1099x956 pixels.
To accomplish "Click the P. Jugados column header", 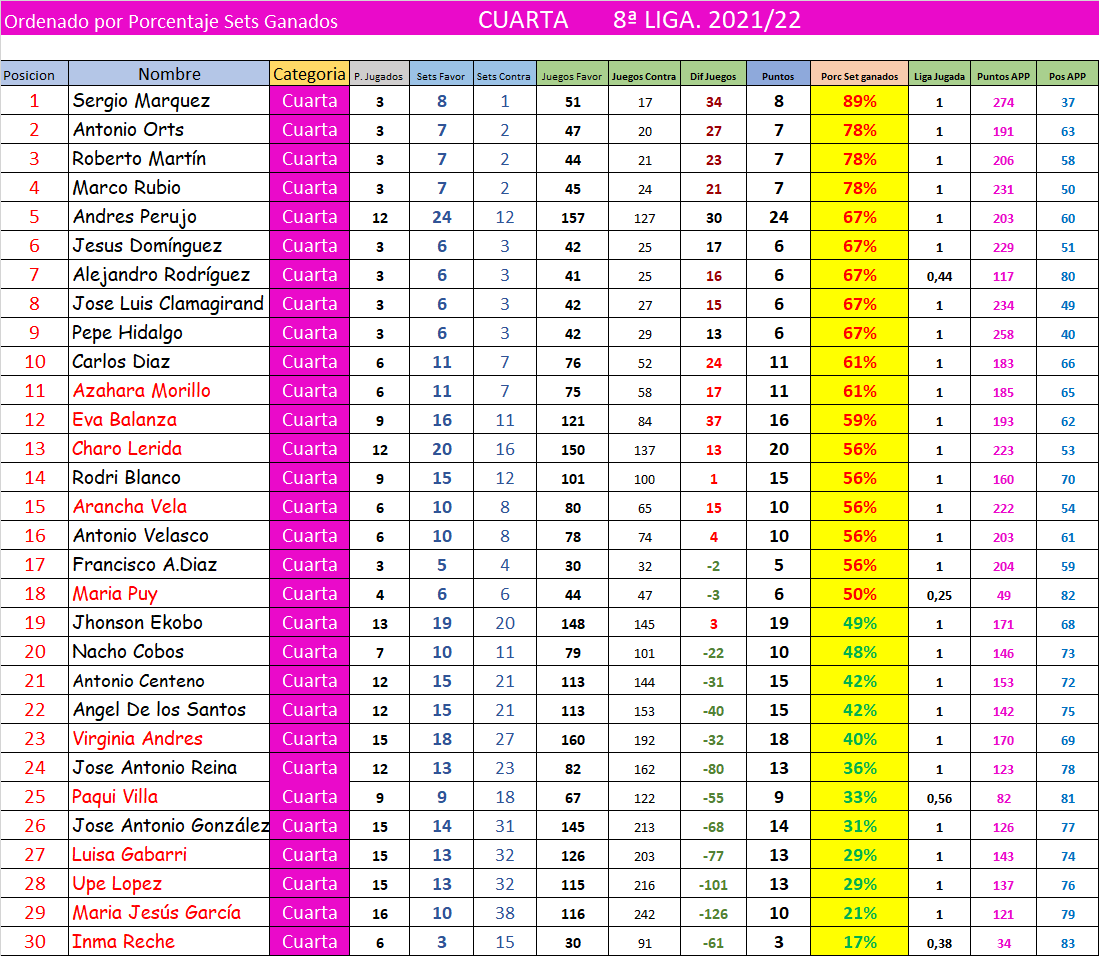I will [x=379, y=76].
